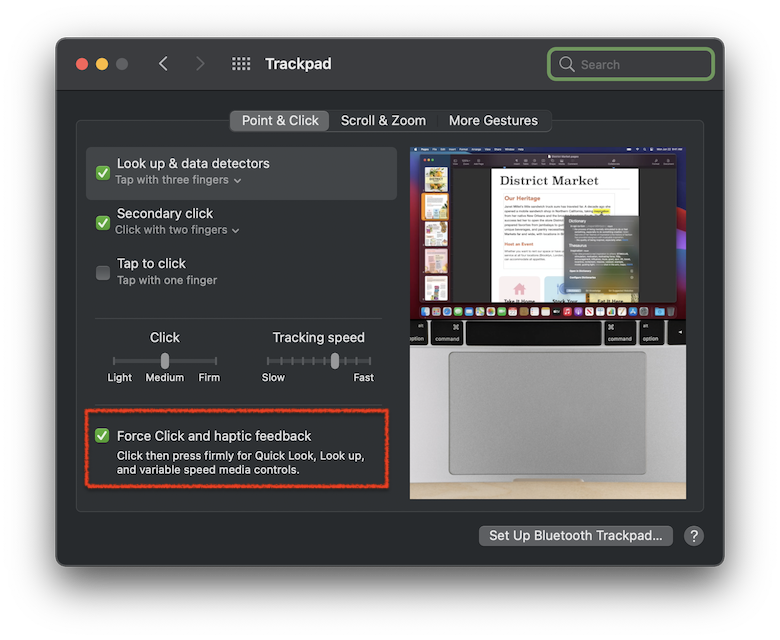Click the magnifying glass search icon
780x640 pixels.
(566, 64)
